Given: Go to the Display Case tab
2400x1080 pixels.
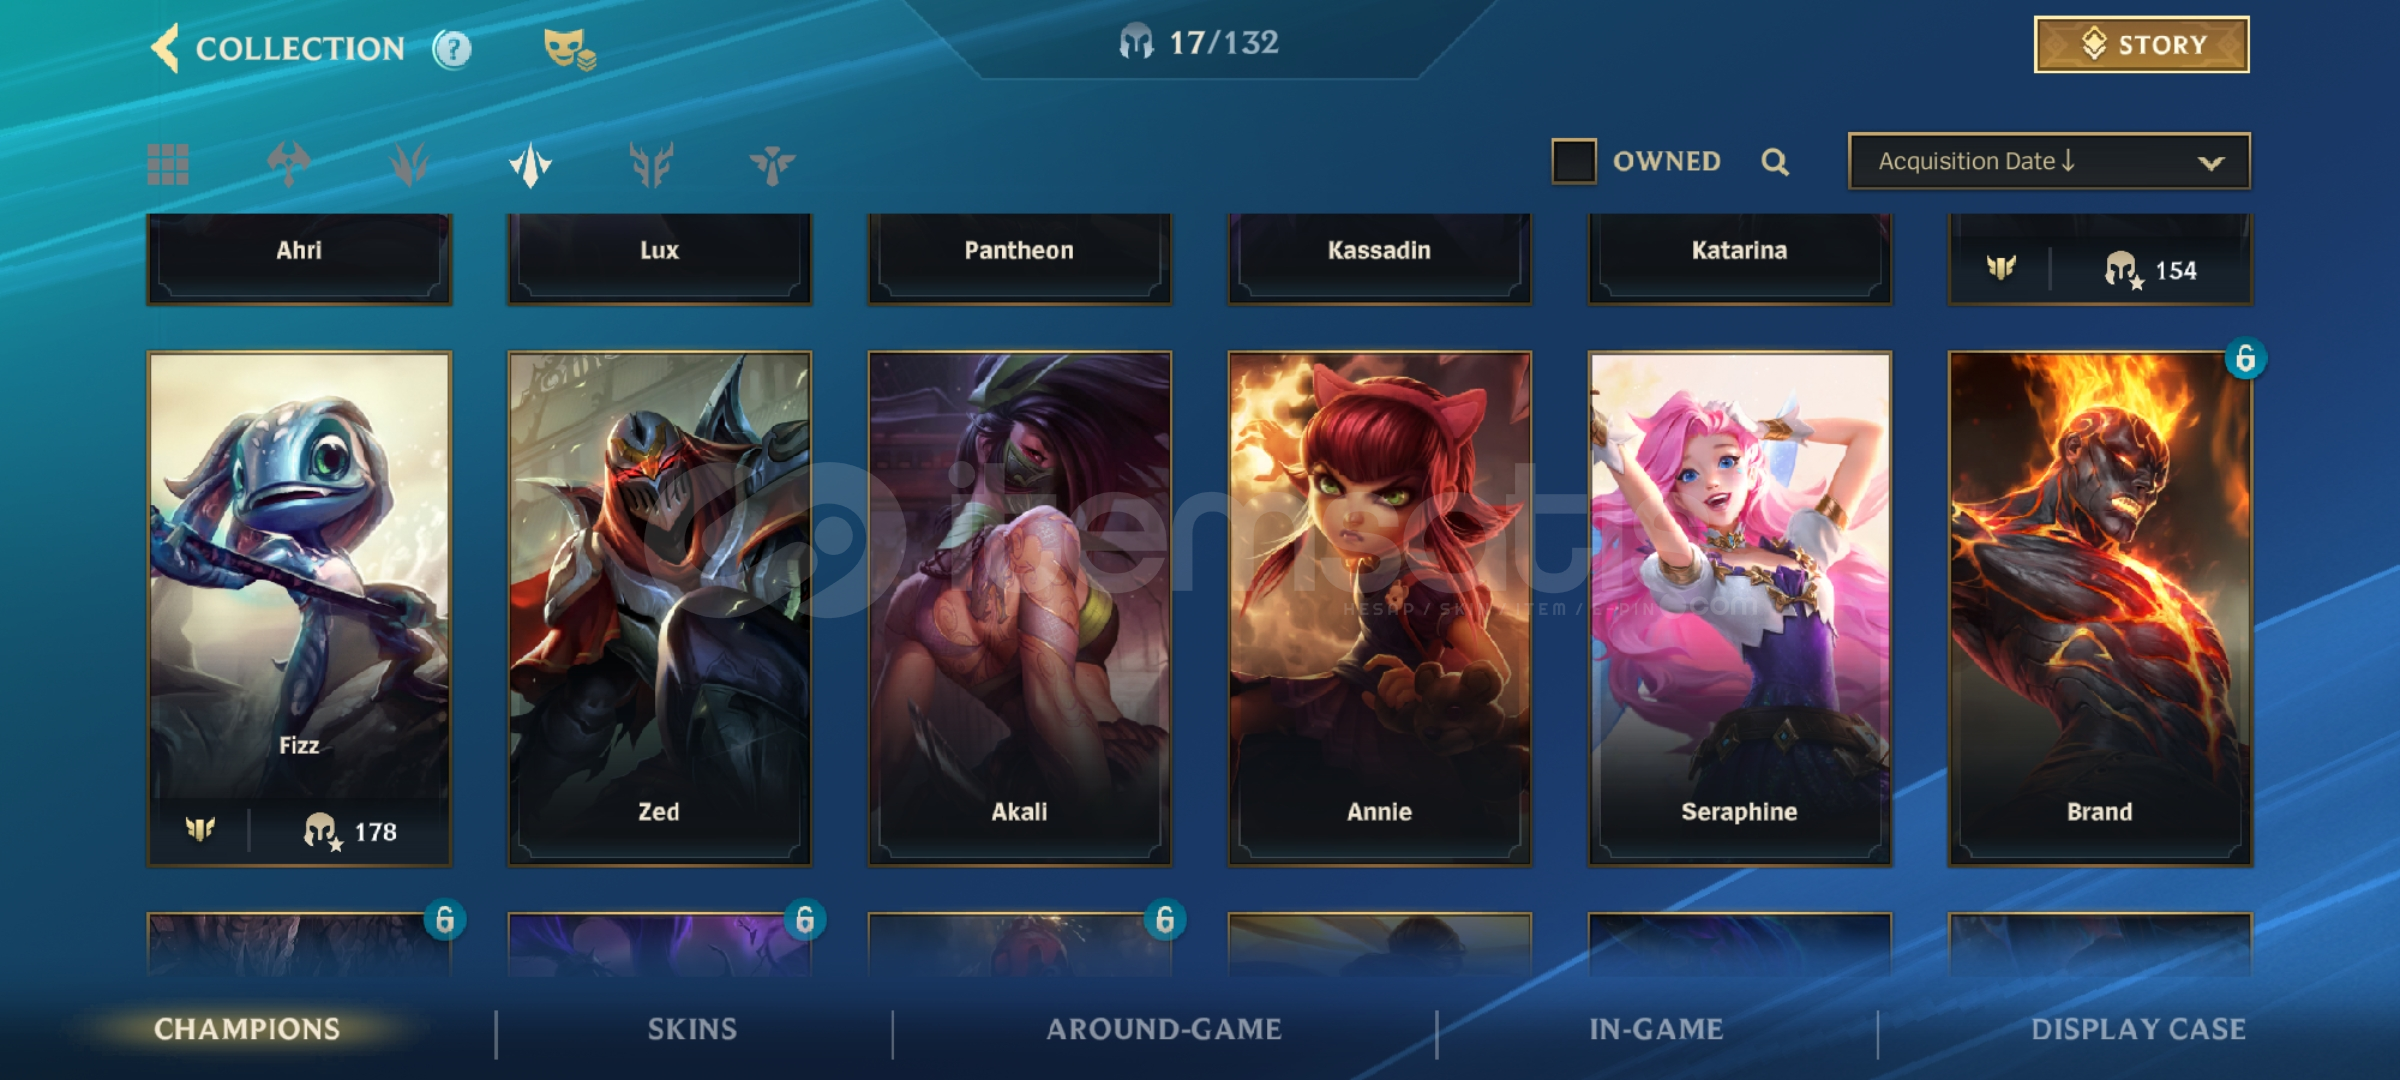Looking at the screenshot, I should (x=2138, y=1029).
